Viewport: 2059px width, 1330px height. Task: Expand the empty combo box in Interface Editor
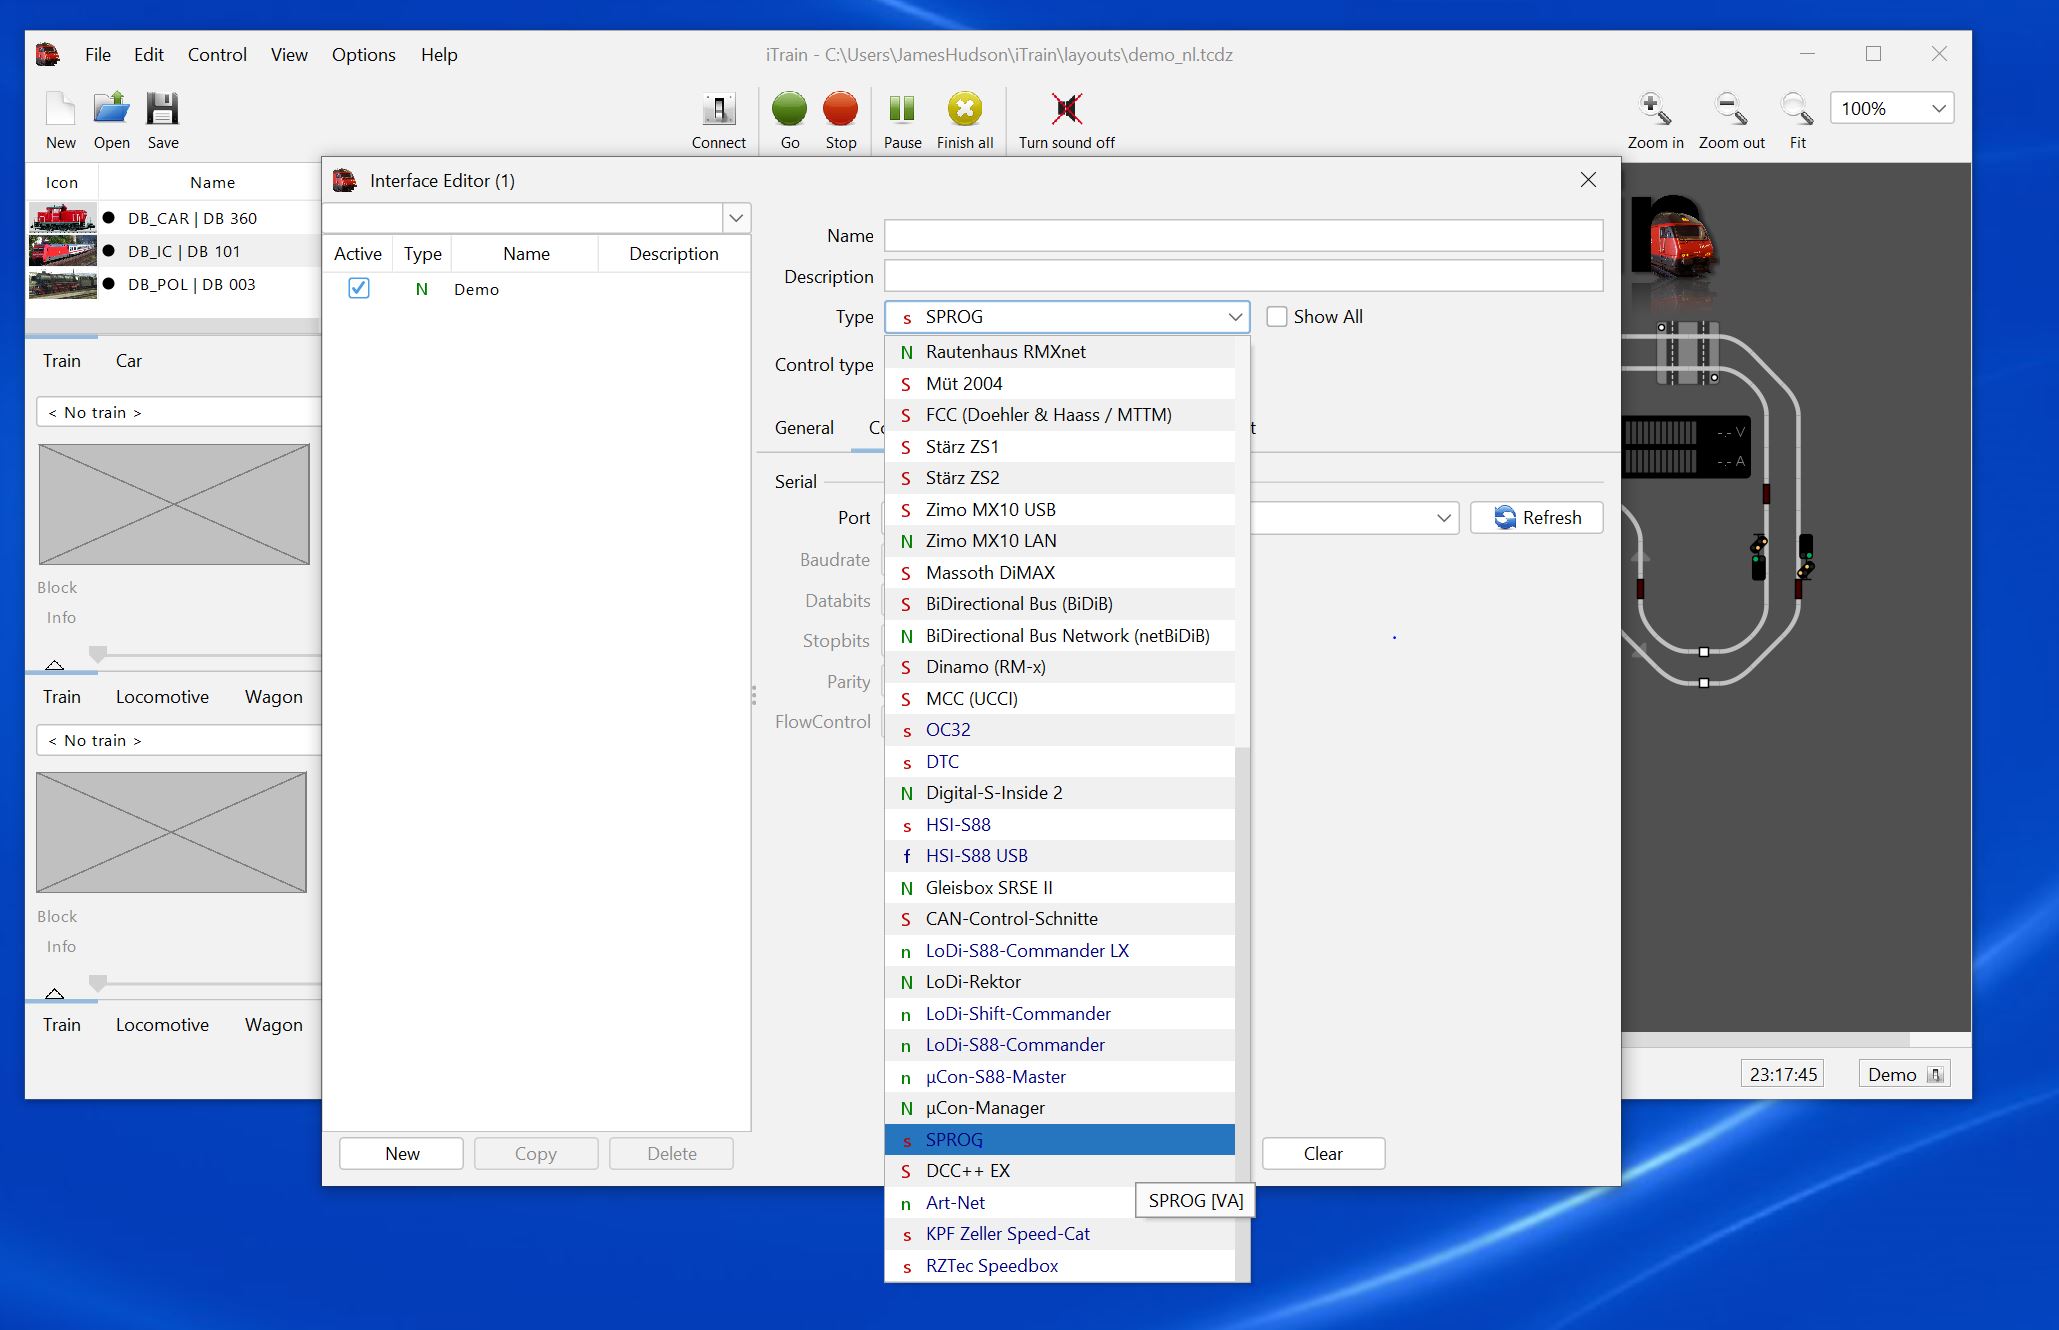tap(736, 217)
